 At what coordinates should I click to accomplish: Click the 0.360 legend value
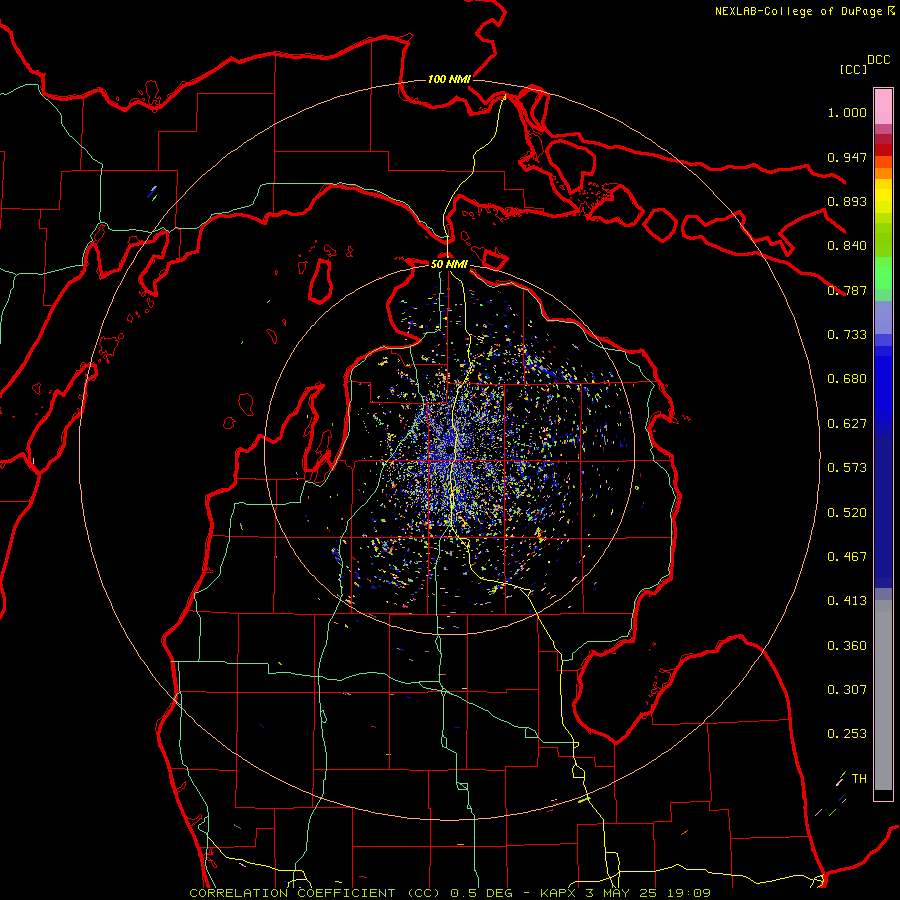point(847,646)
